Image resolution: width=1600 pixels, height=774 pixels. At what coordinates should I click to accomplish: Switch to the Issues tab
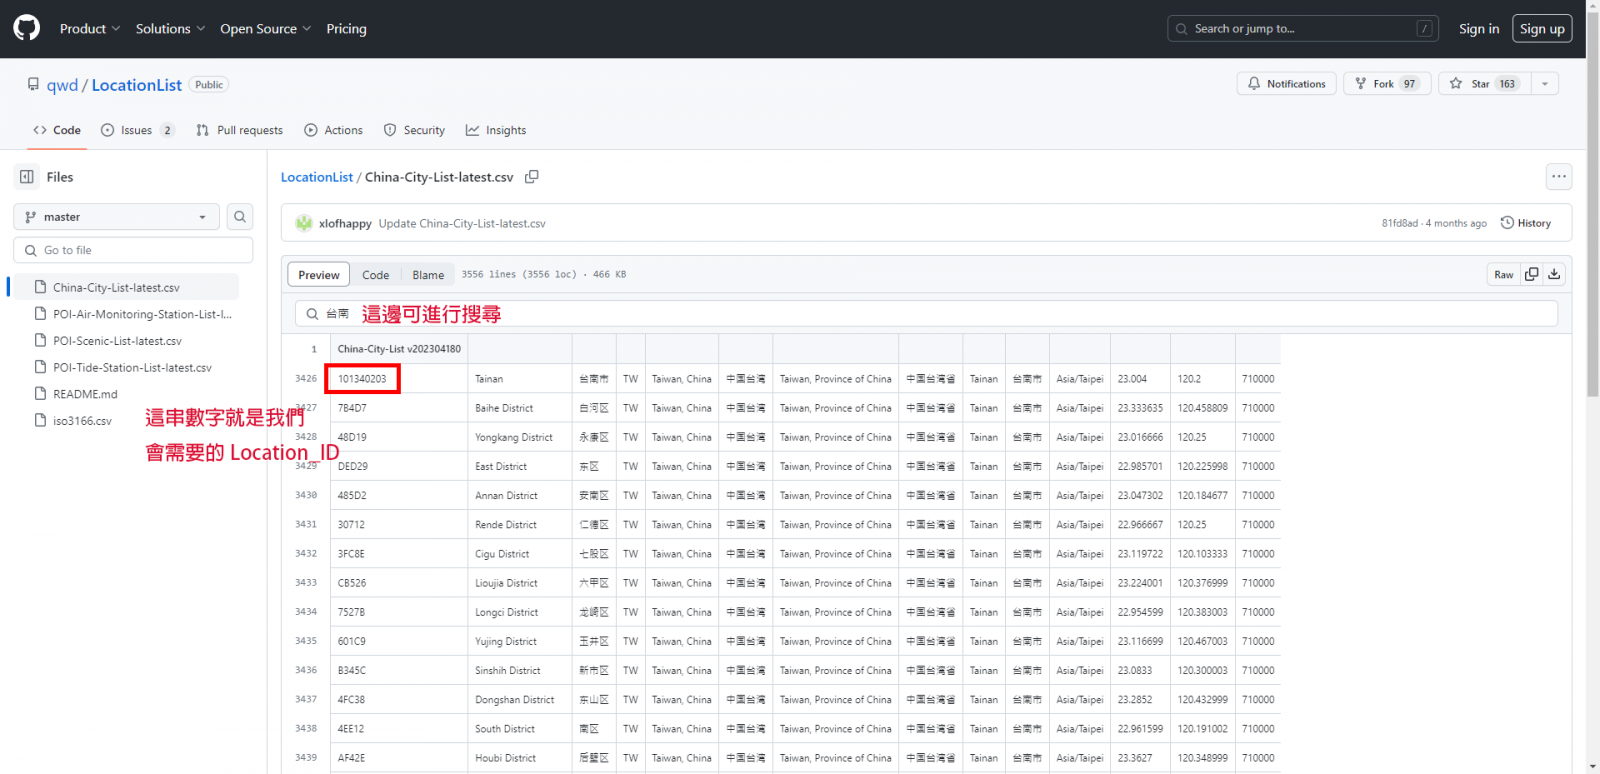138,130
